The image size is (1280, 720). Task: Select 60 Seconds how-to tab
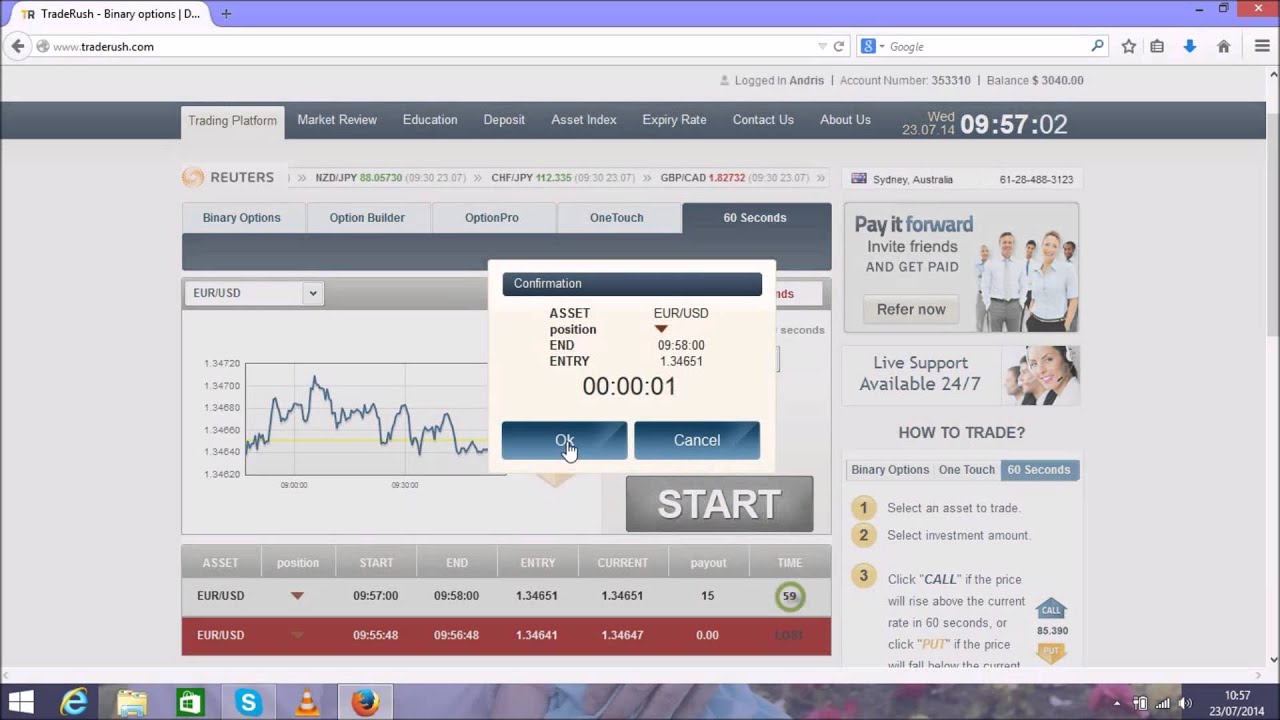tap(1039, 470)
